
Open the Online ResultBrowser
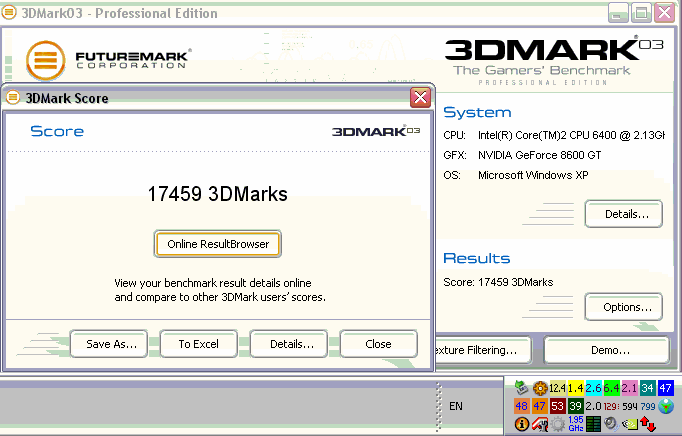218,243
